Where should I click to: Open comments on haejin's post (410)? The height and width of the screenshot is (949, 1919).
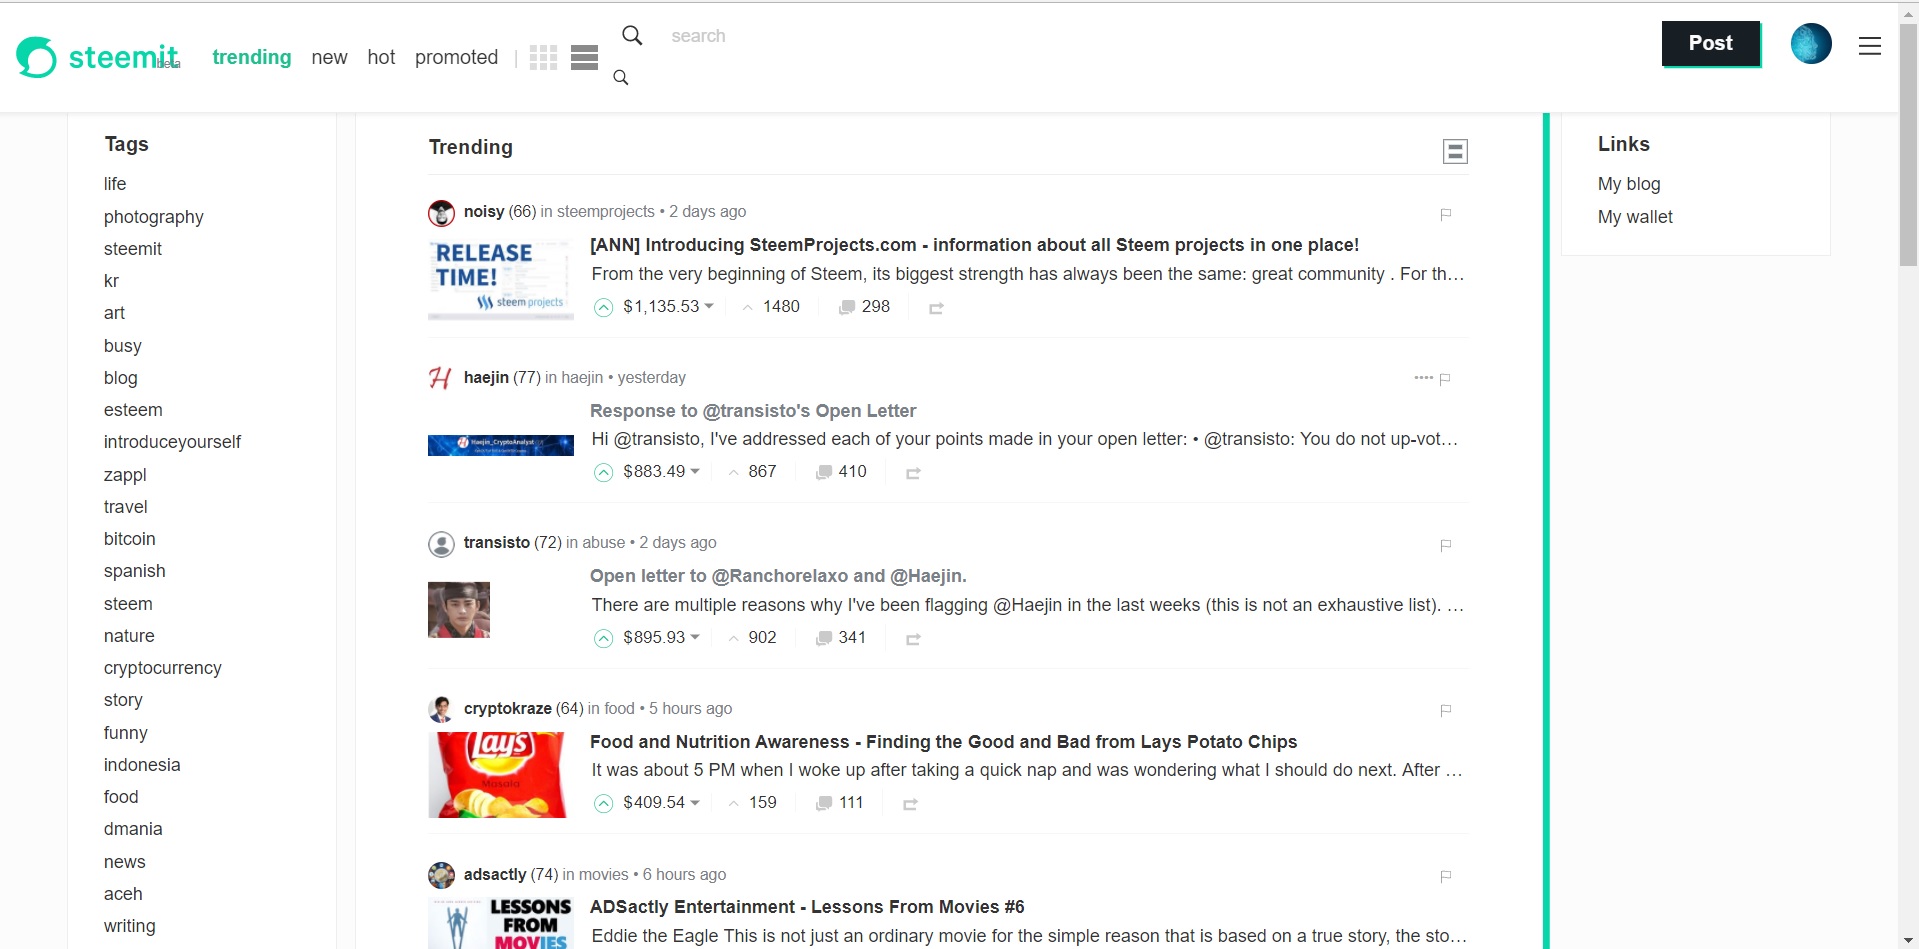(x=841, y=472)
